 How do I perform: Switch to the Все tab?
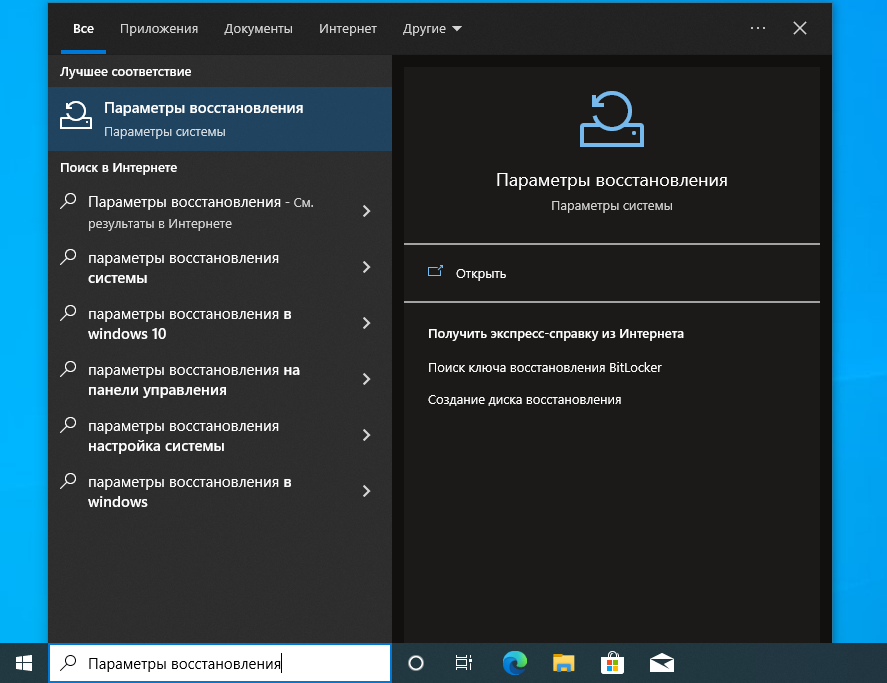[x=83, y=29]
